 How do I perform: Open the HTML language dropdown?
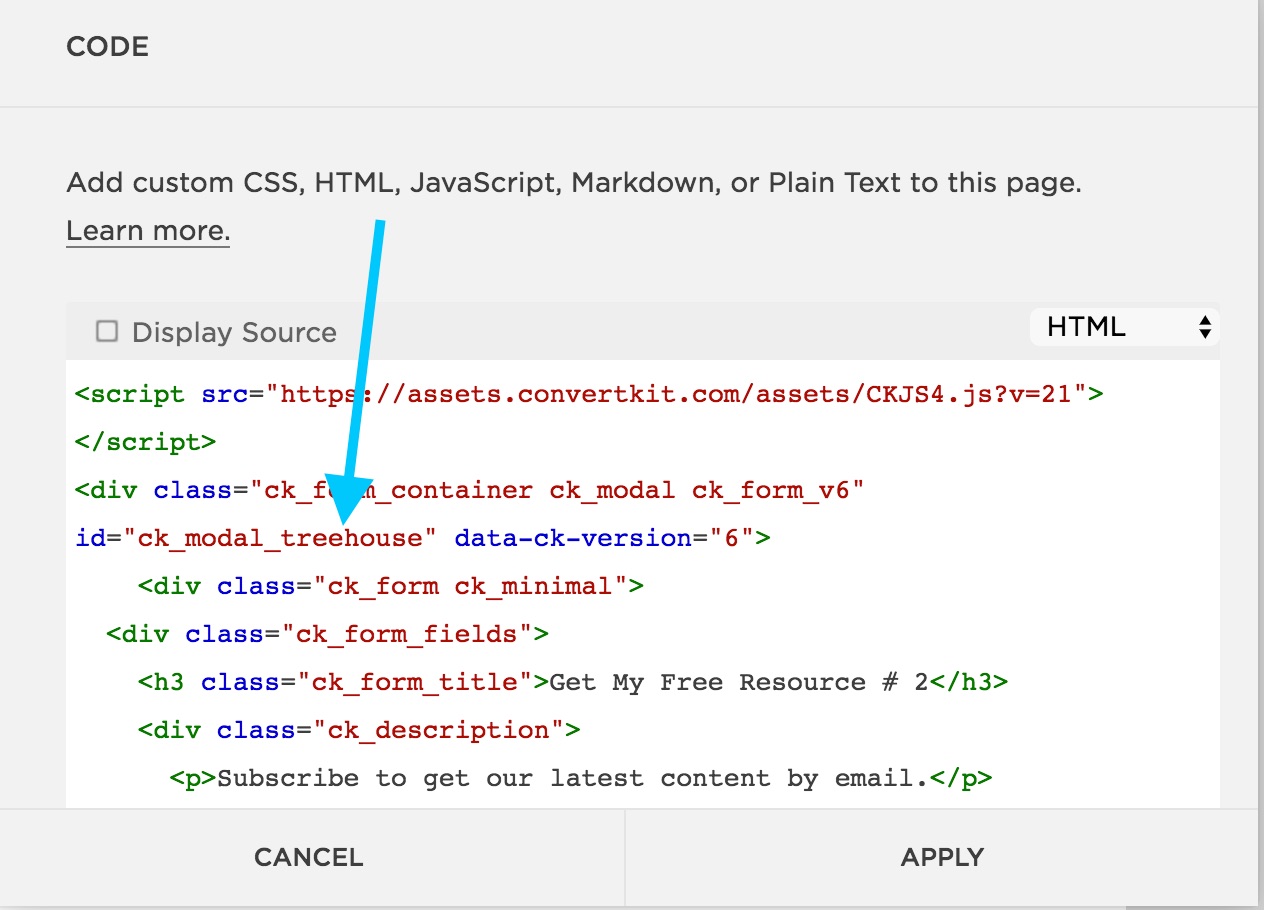1124,327
